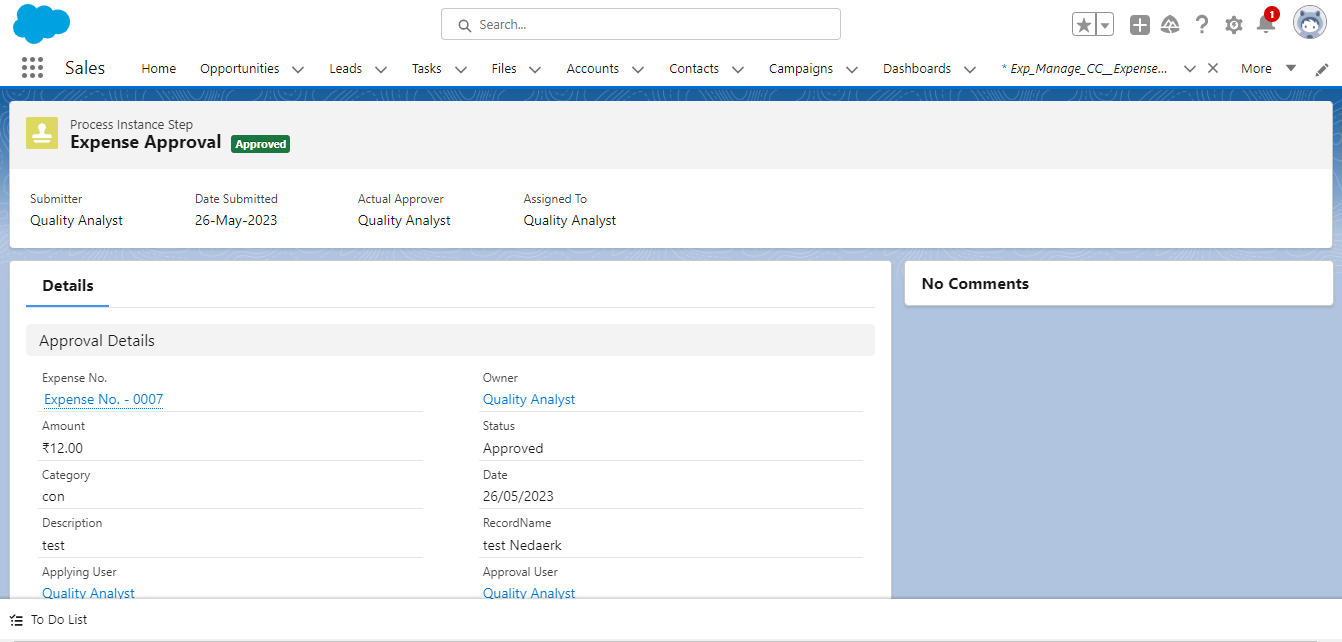This screenshot has height=642, width=1342.
Task: Expand the Favorites list dropdown arrow
Action: [x=1105, y=25]
